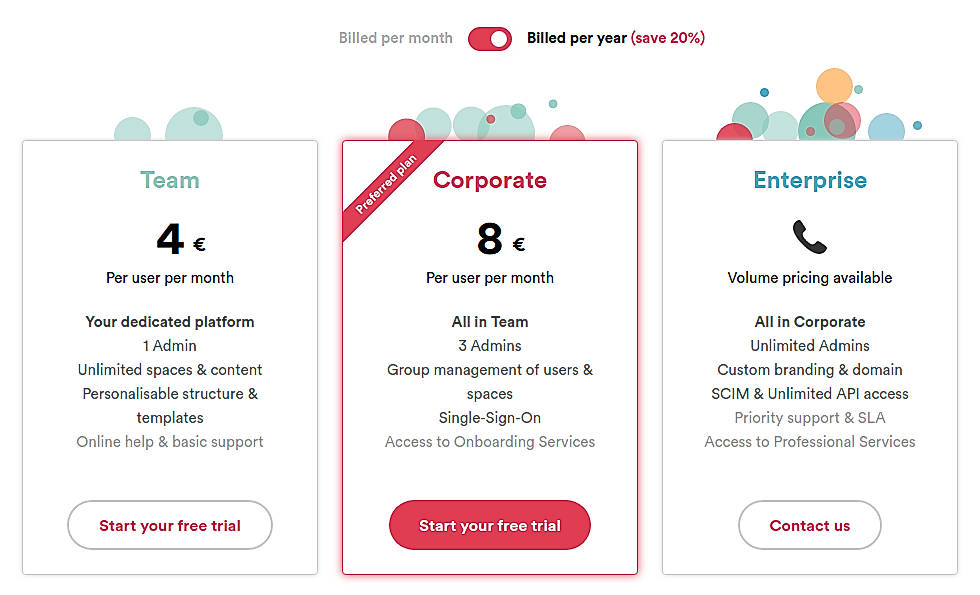The width and height of the screenshot is (980, 595).
Task: Click the 8 euro Corporate price
Action: 489,238
